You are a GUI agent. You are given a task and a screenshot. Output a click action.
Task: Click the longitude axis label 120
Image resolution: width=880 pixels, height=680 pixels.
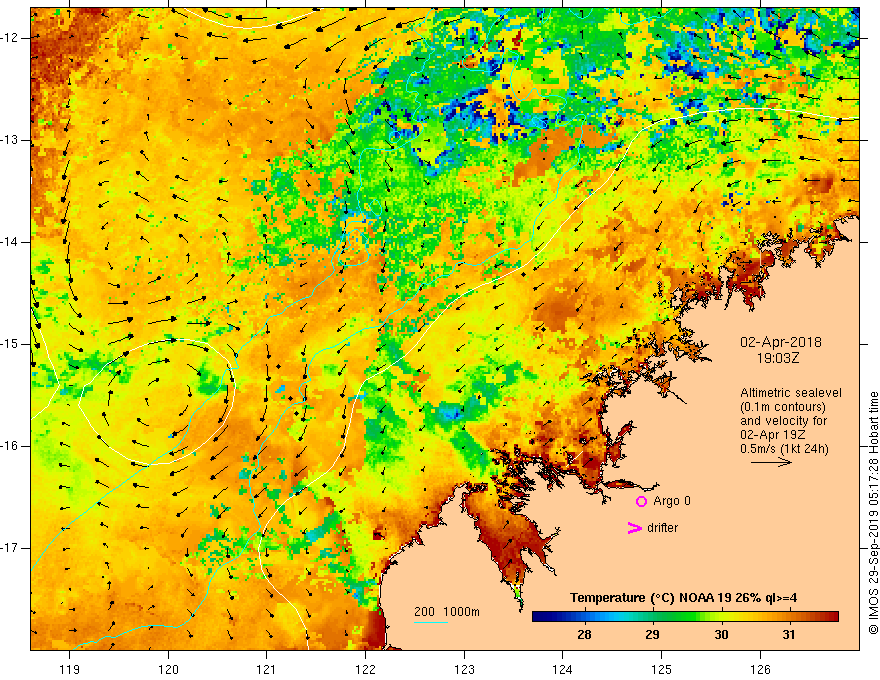(168, 669)
